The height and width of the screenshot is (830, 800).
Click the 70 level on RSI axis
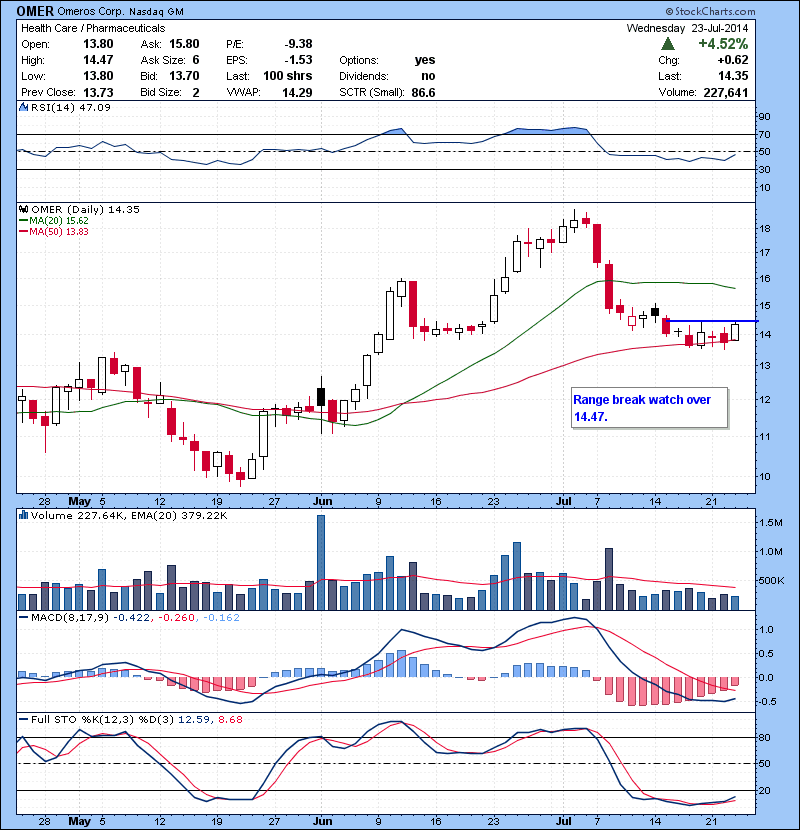pyautogui.click(x=765, y=134)
